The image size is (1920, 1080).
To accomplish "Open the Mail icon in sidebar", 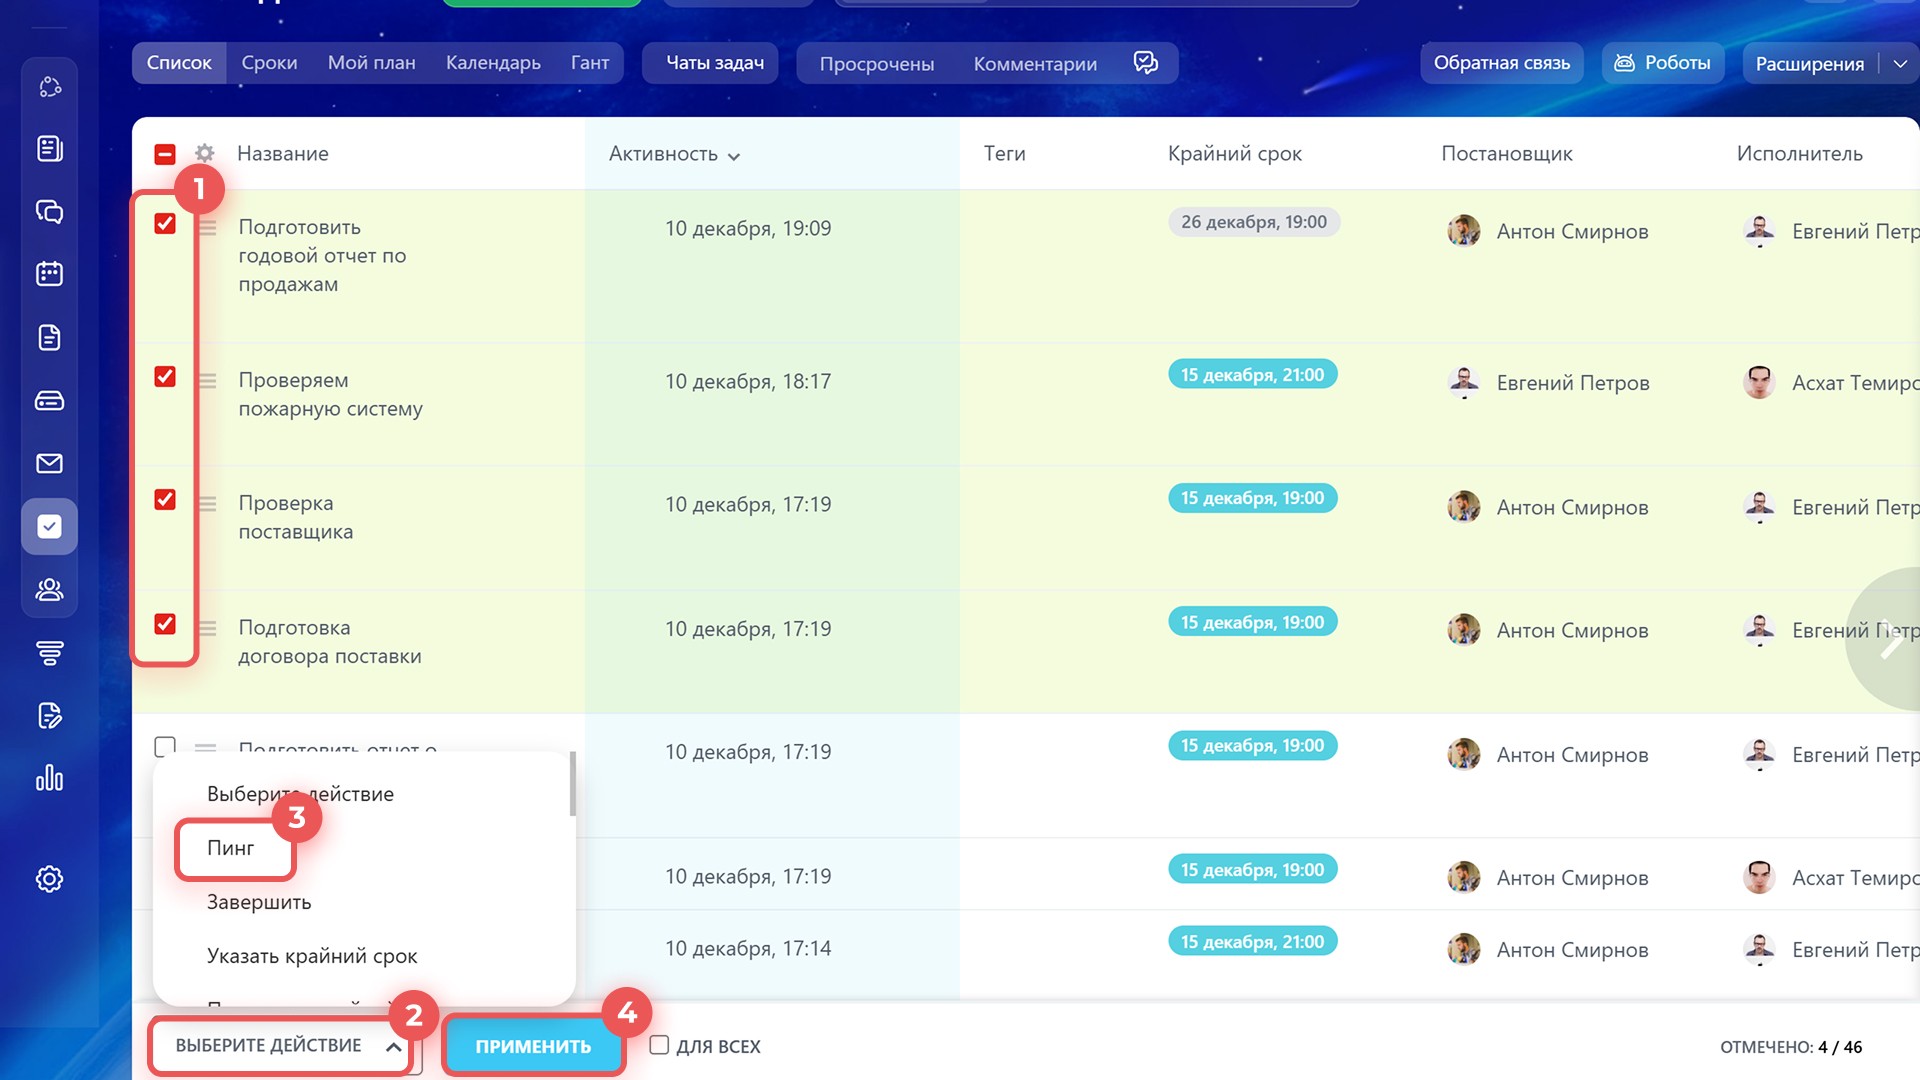I will [49, 463].
